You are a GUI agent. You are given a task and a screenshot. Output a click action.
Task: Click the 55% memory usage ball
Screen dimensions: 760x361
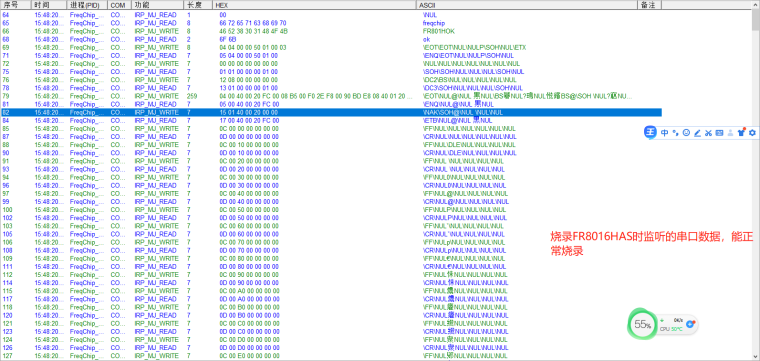(642, 325)
